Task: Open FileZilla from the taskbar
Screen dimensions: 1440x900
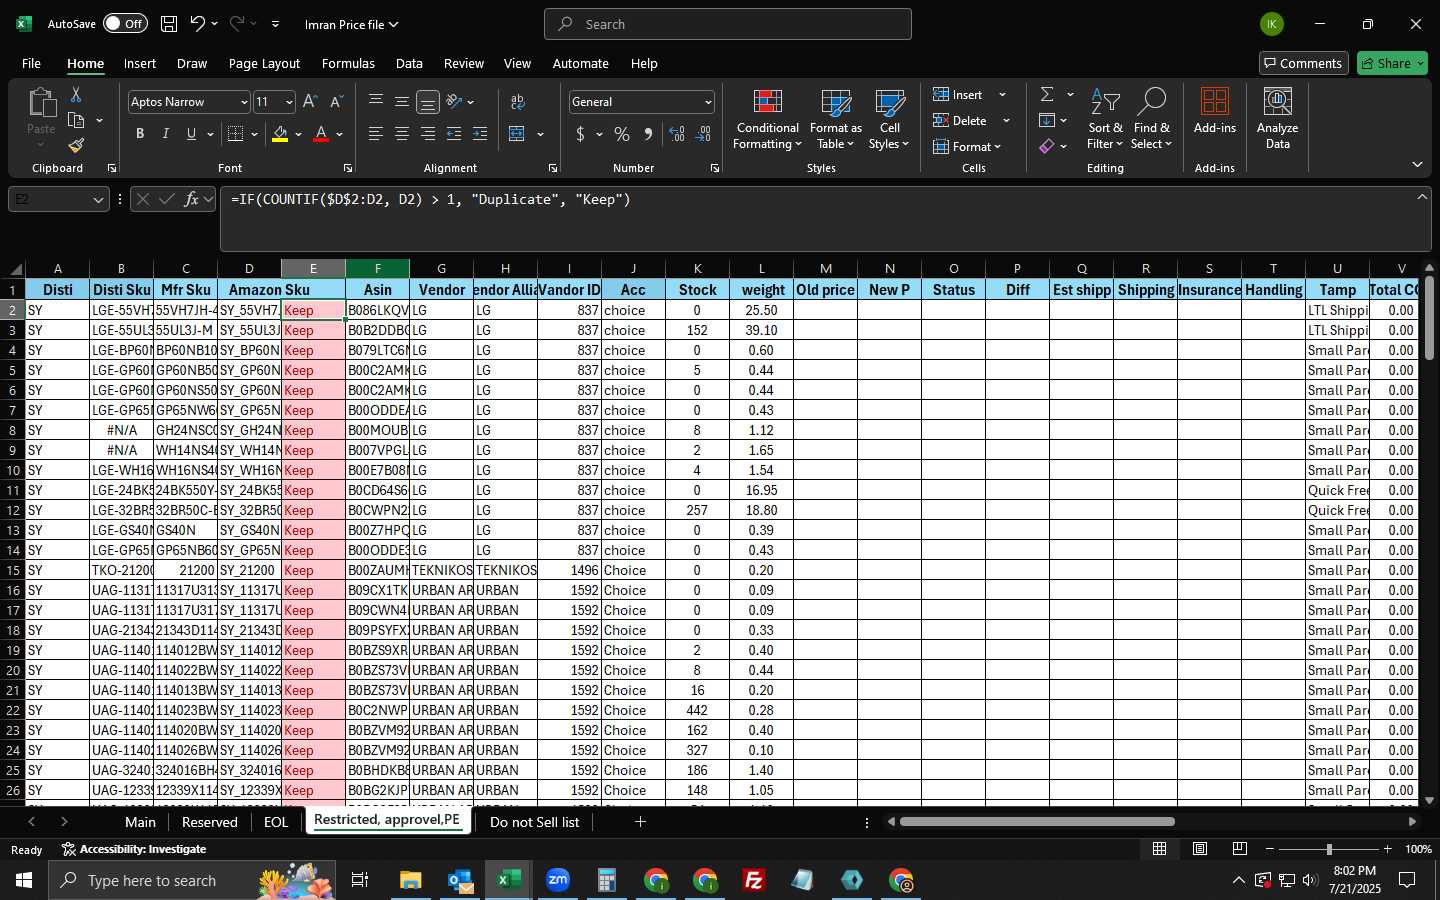Action: pos(754,880)
